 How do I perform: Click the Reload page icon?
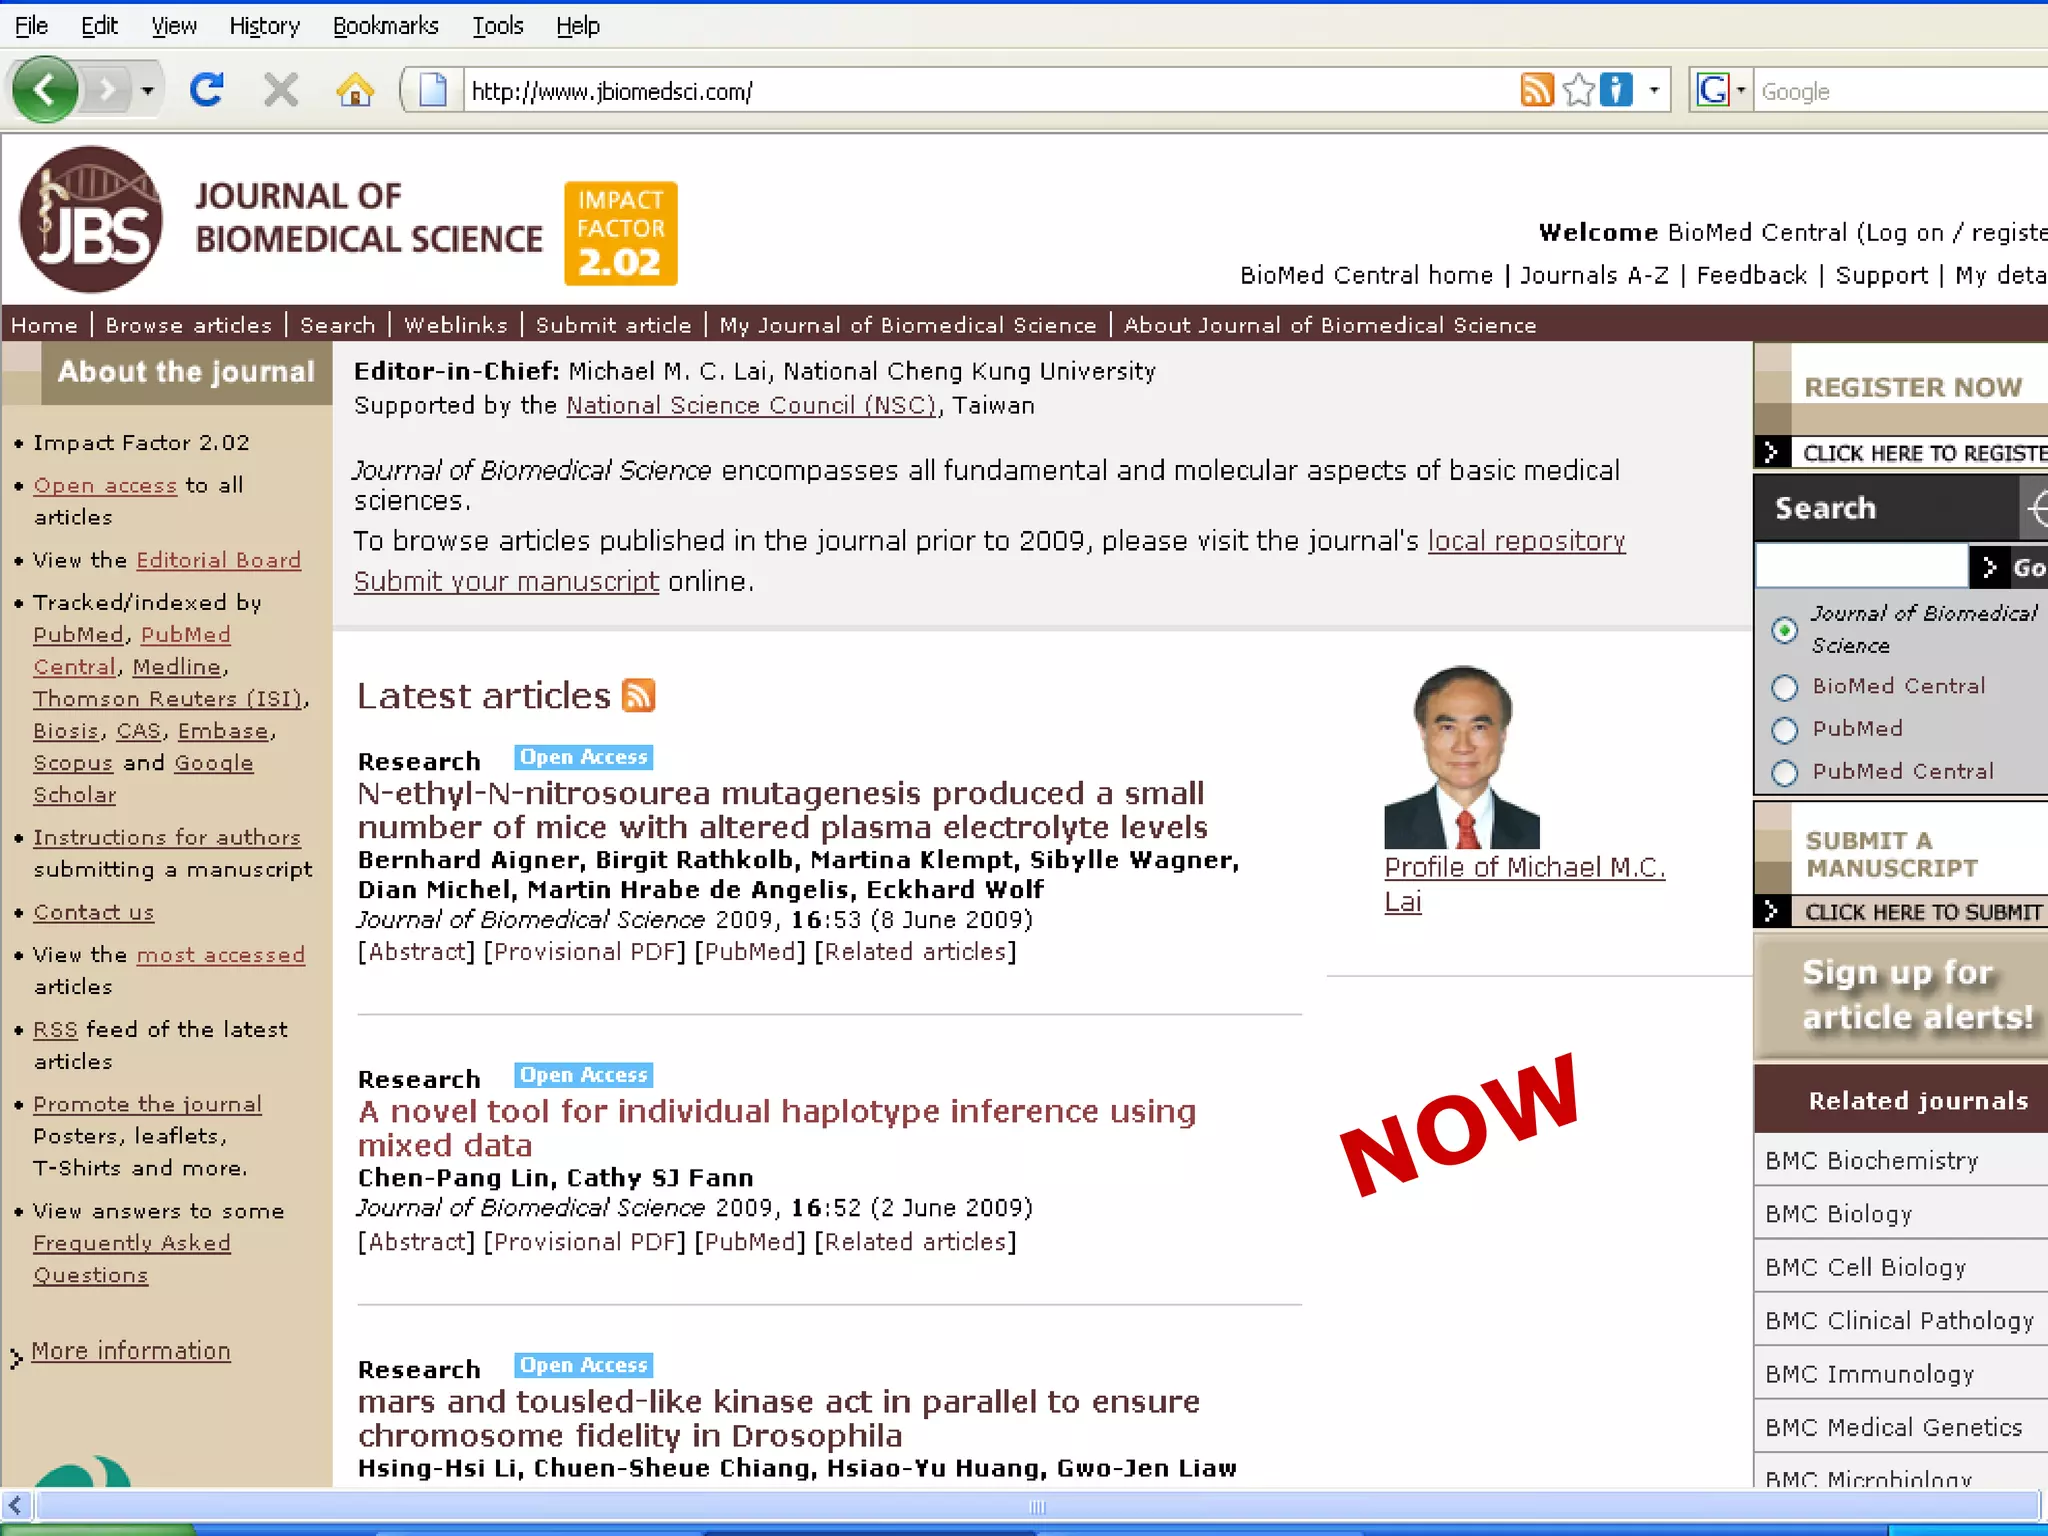click(207, 91)
